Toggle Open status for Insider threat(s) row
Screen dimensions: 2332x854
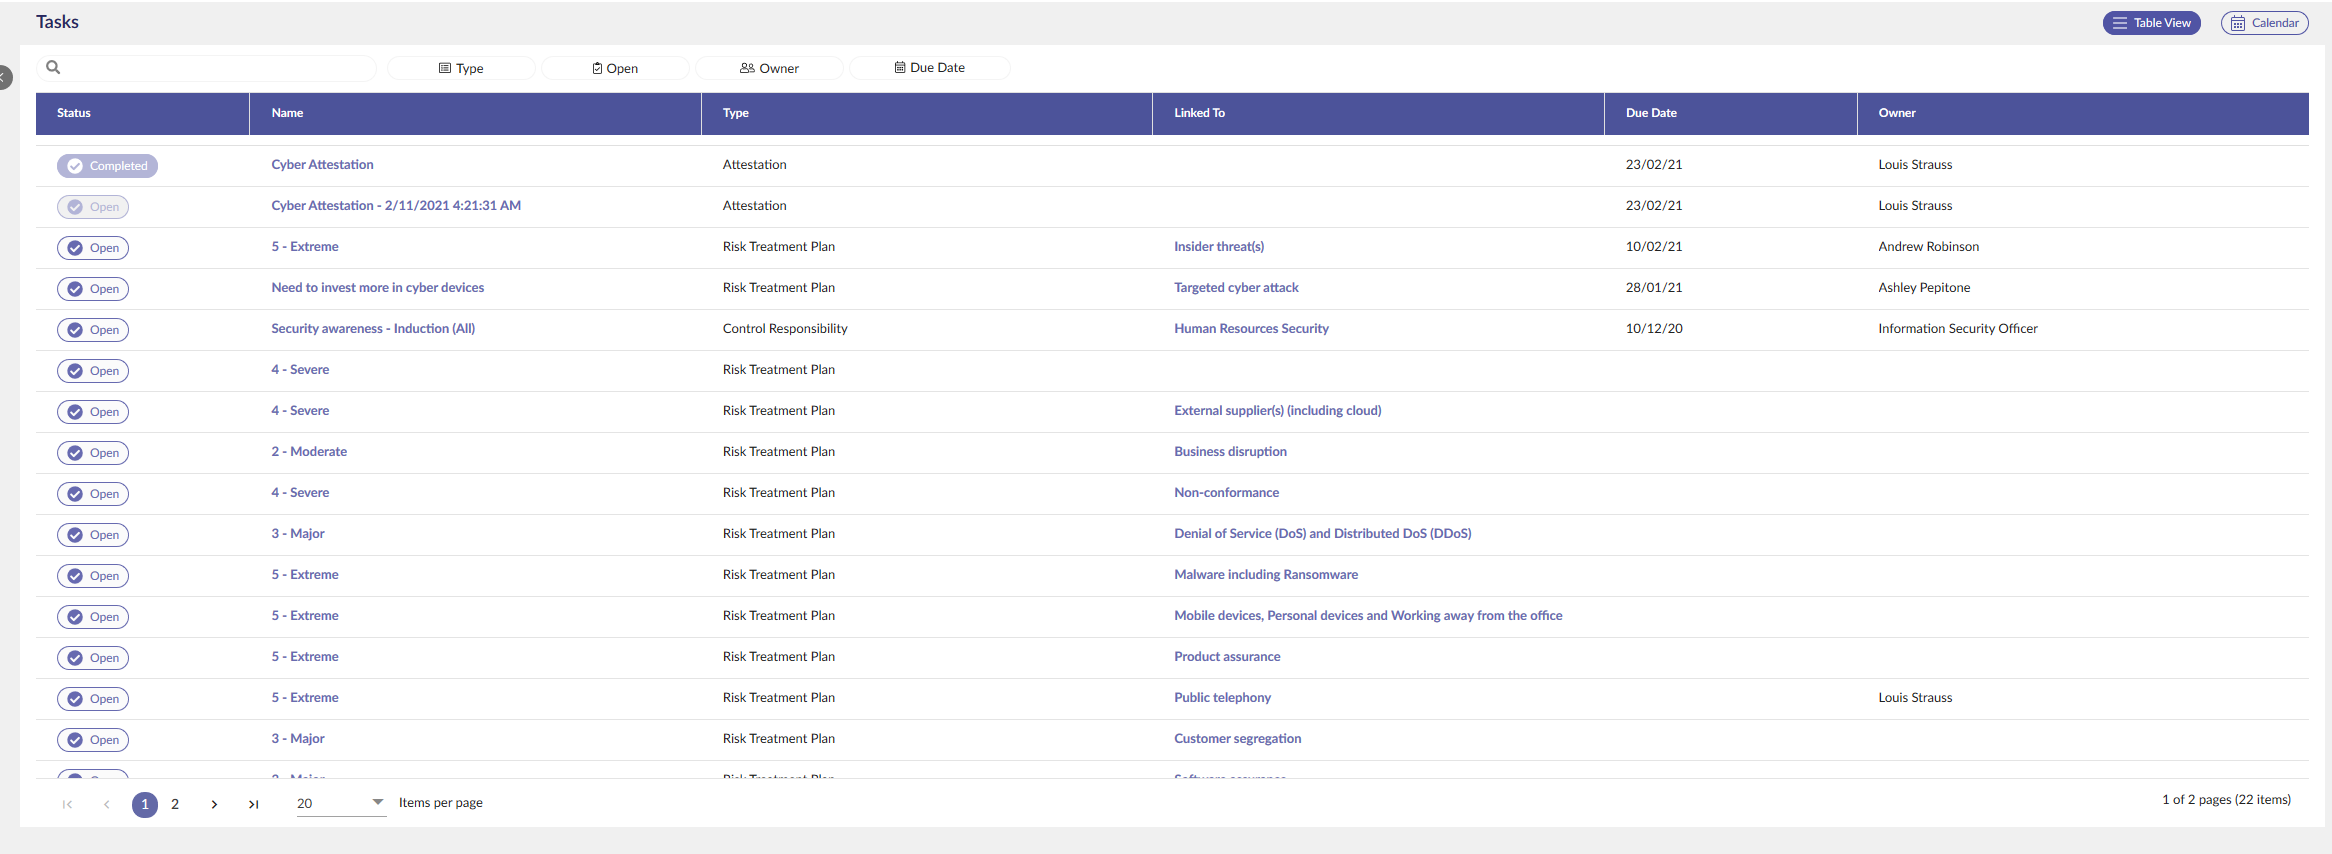(93, 248)
